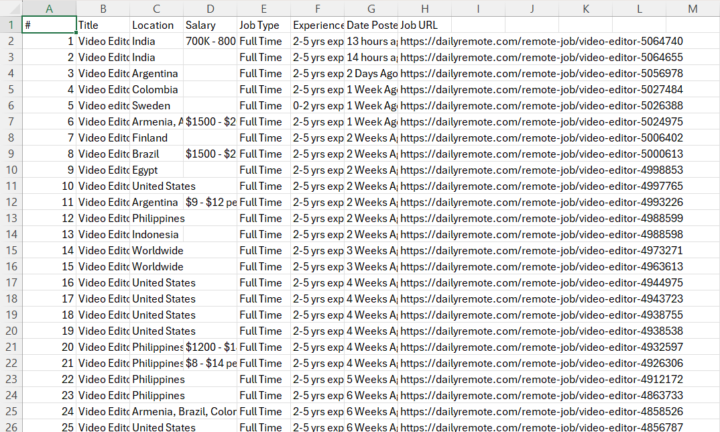Open the video-editor-5064740 job URL

tap(541, 41)
